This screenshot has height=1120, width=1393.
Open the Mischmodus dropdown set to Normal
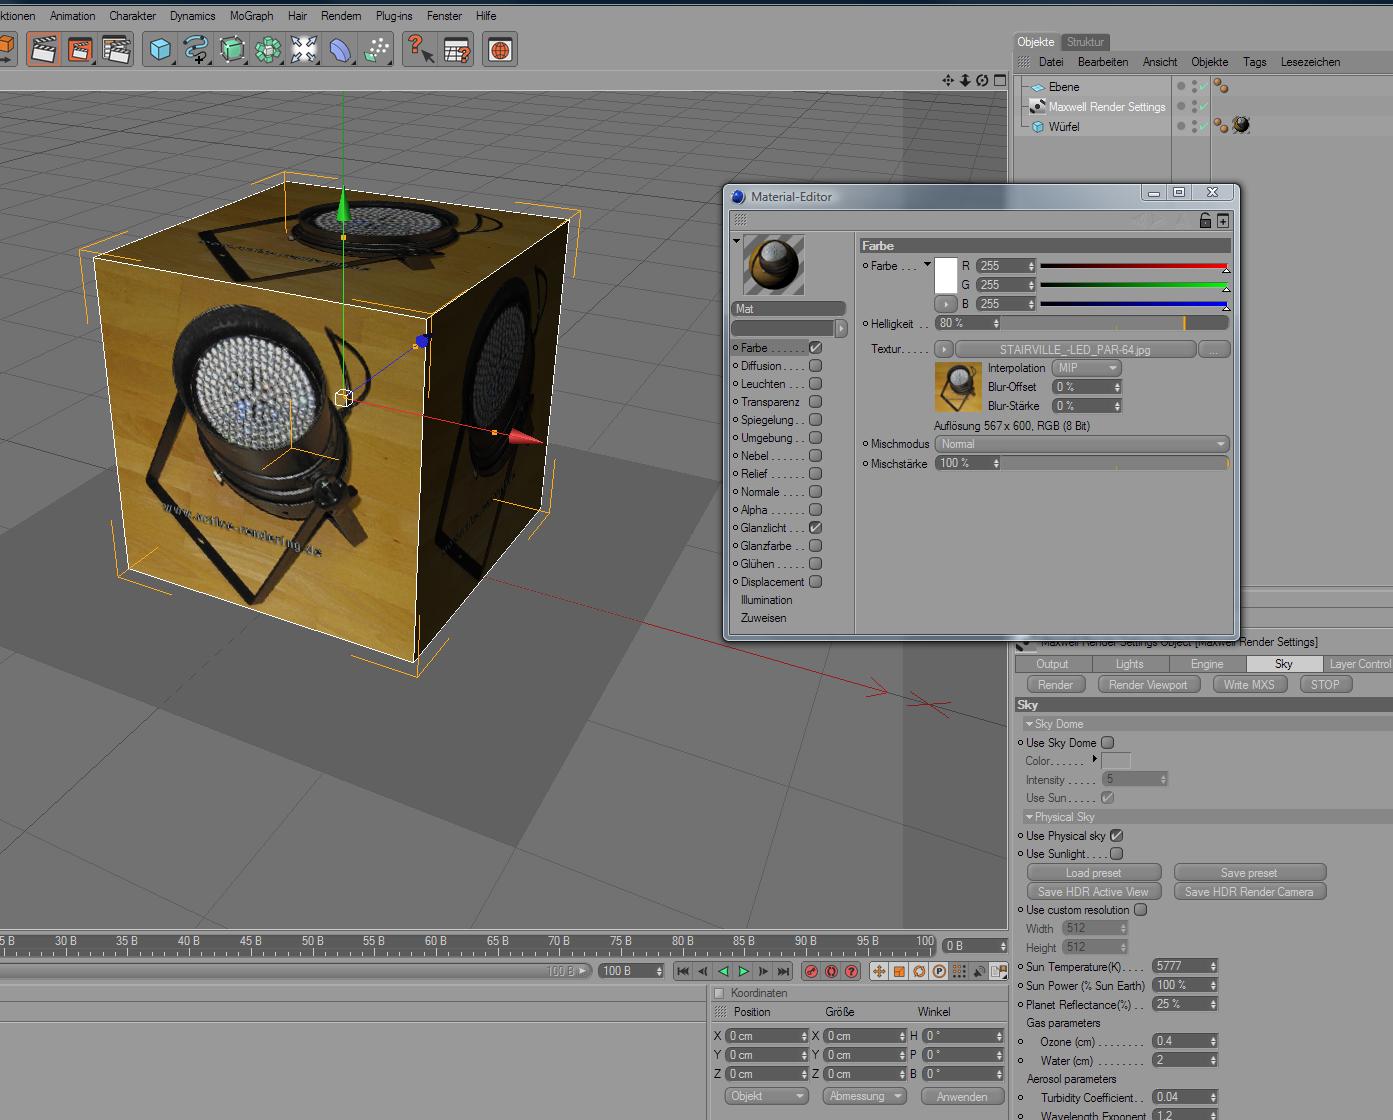1082,444
